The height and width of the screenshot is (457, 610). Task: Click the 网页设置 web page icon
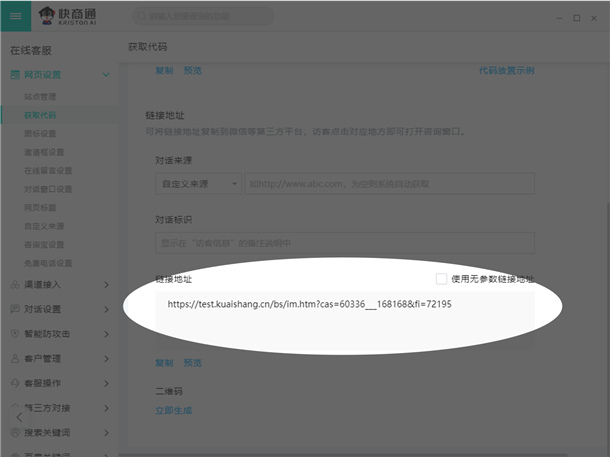[15, 75]
